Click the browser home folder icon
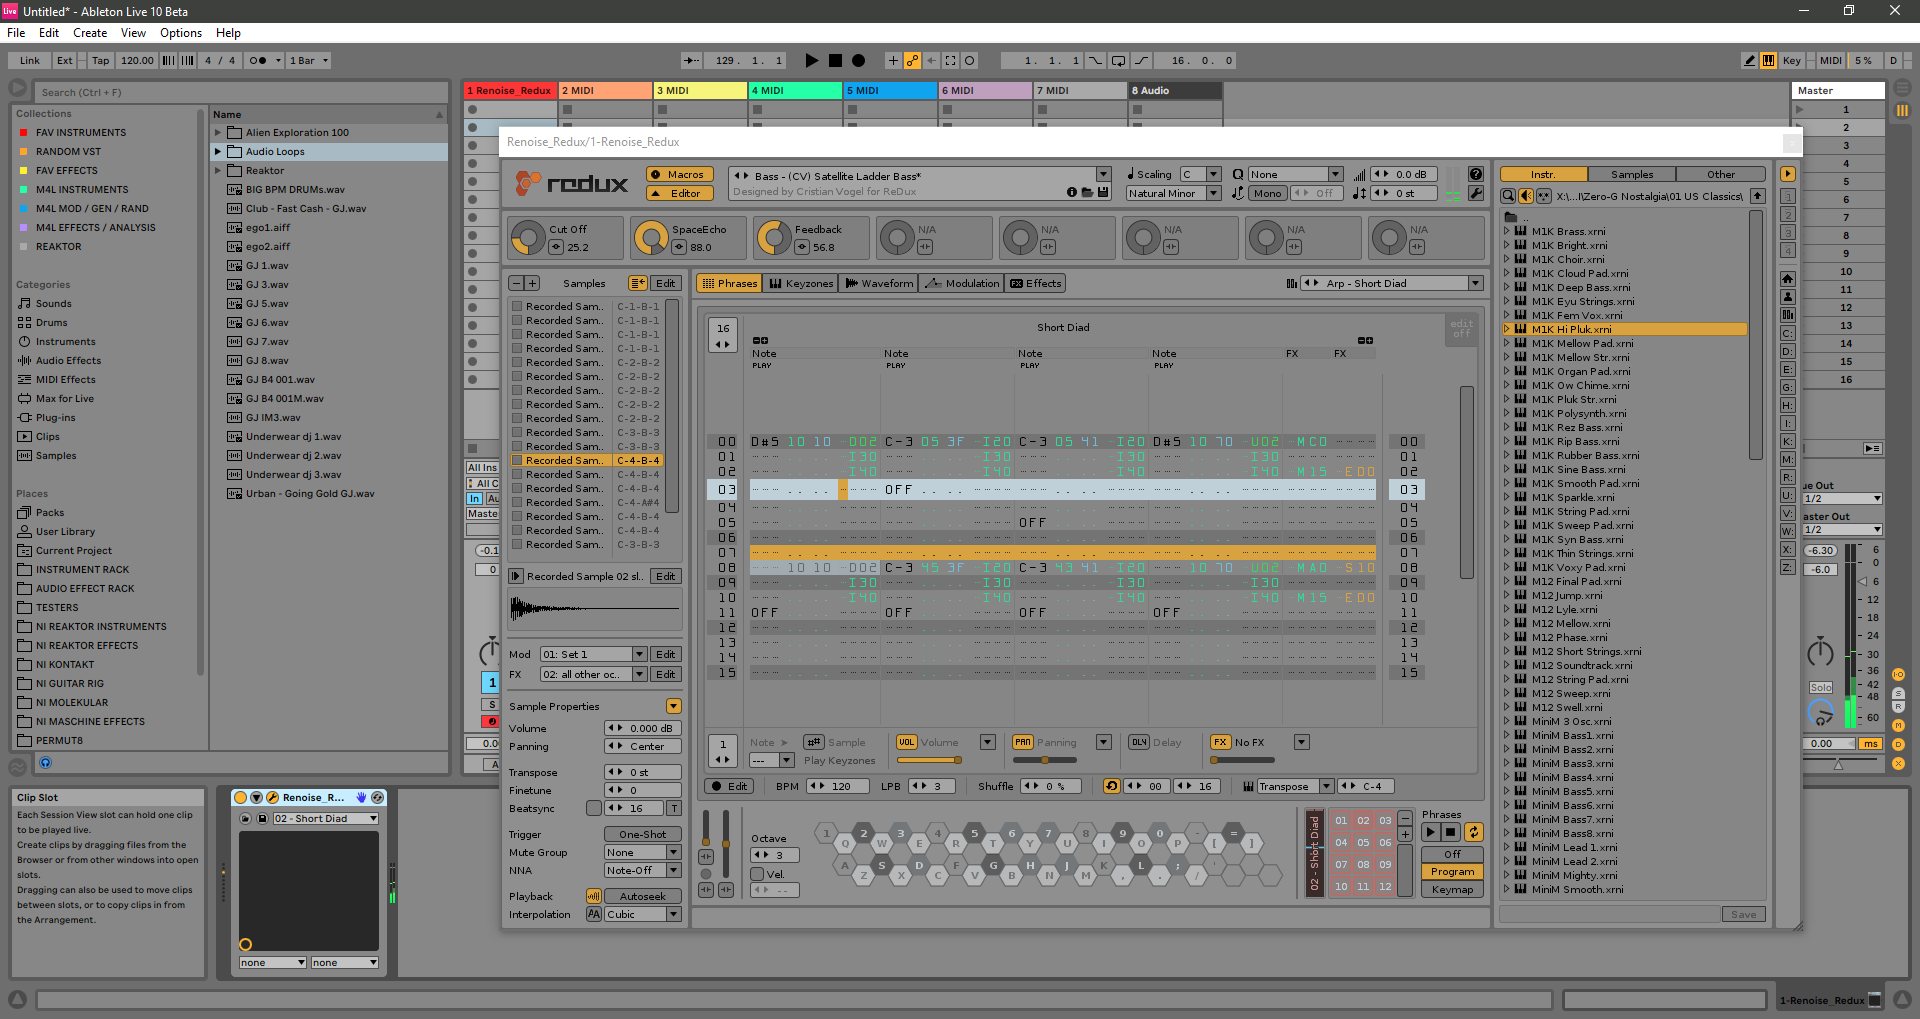This screenshot has height=1019, width=1920. (x=1787, y=278)
